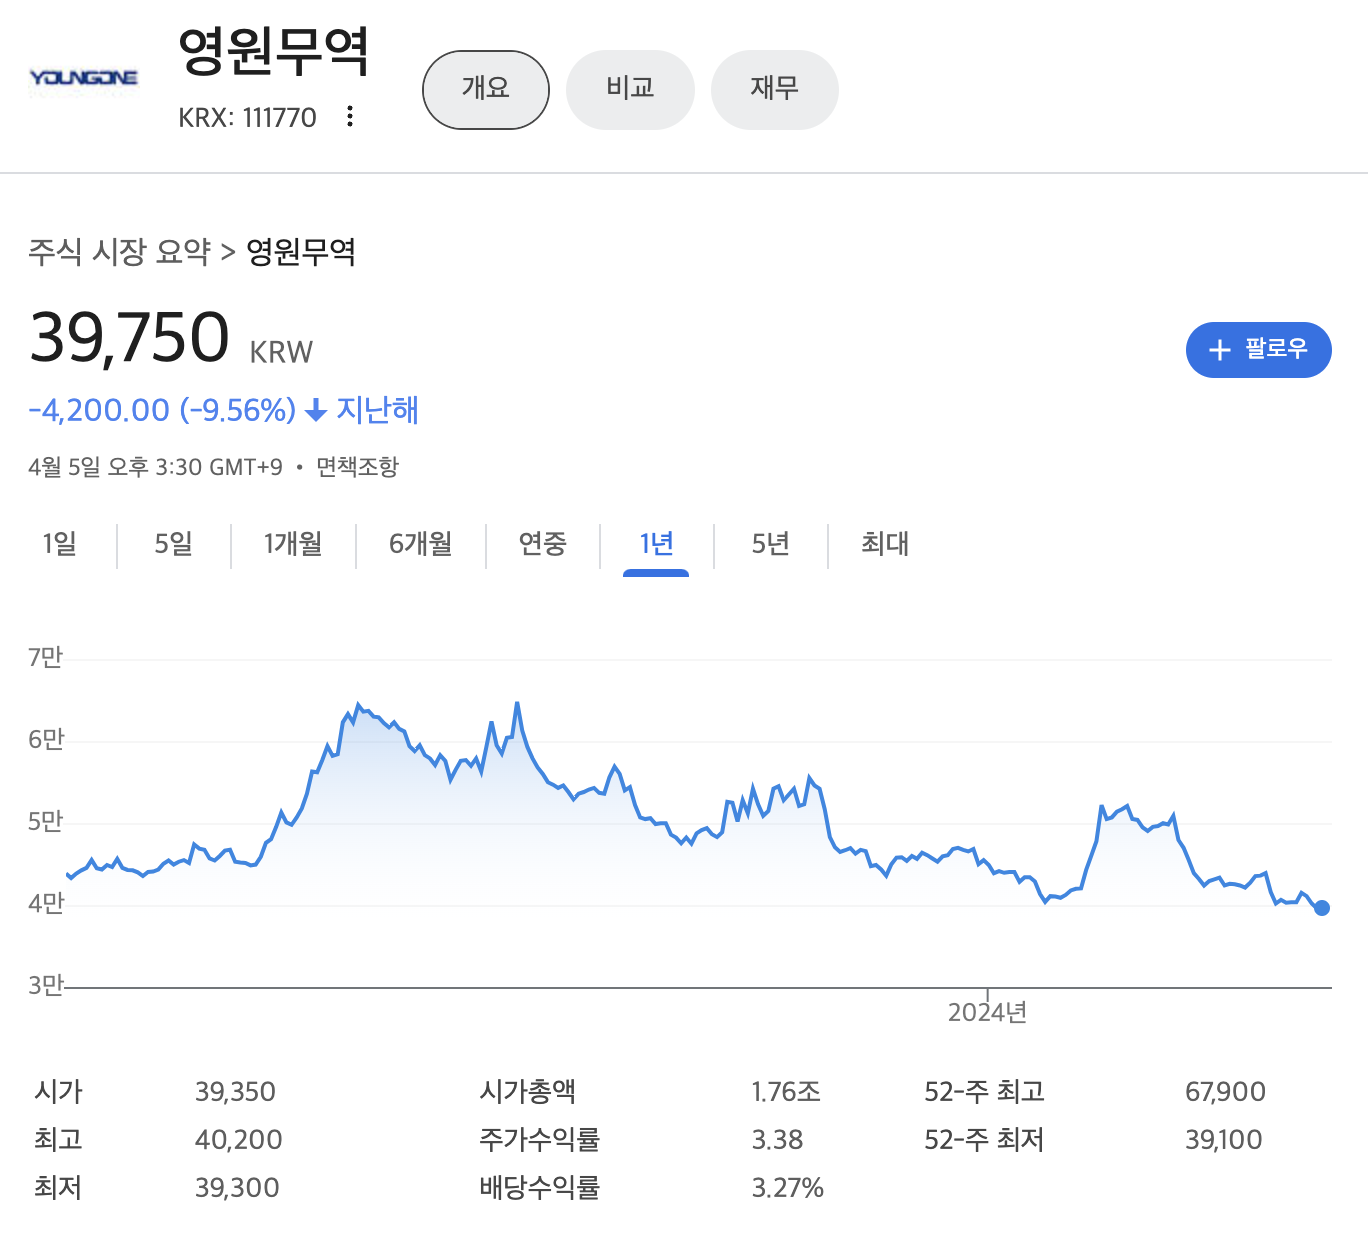This screenshot has height=1234, width=1368.
Task: Click the 52-주 최고 label
Action: pyautogui.click(x=984, y=1091)
